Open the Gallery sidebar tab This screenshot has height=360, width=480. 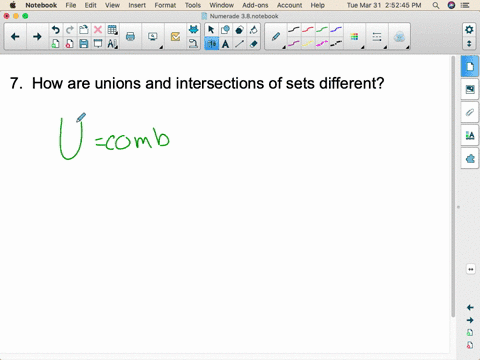tap(470, 89)
